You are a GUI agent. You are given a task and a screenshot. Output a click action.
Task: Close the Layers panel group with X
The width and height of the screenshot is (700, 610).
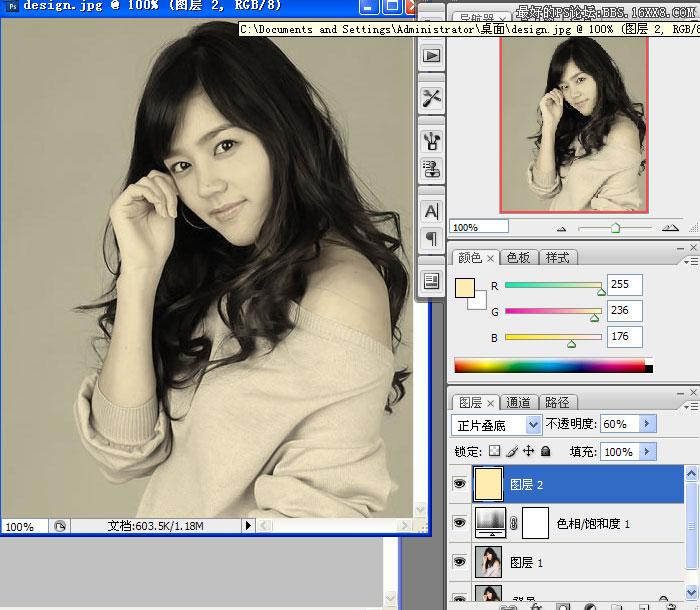tap(693, 393)
